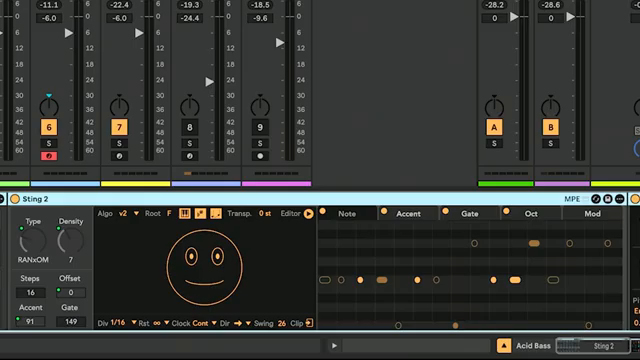The height and width of the screenshot is (360, 640).
Task: Click the pan knob on track 7
Action: (x=119, y=107)
